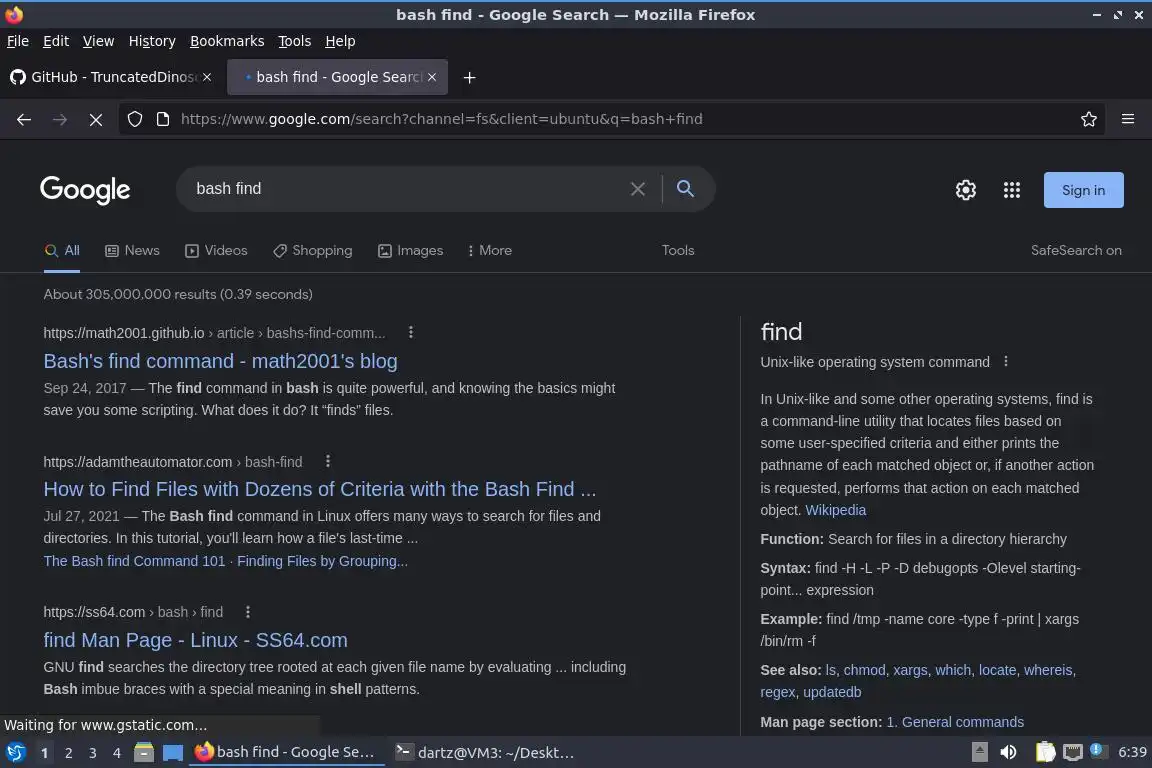Stop loading the page

96,119
